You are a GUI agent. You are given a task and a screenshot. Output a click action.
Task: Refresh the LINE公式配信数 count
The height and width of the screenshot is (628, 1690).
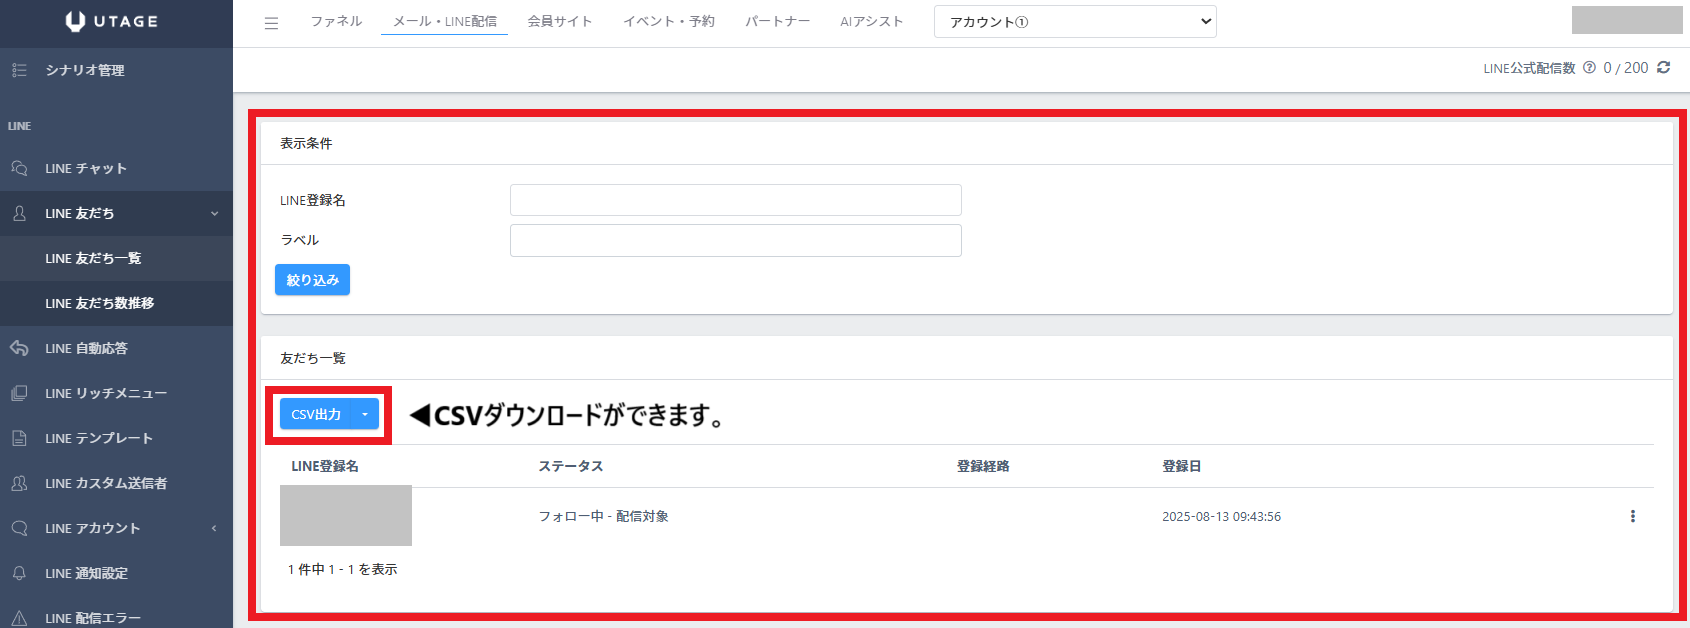(1664, 67)
